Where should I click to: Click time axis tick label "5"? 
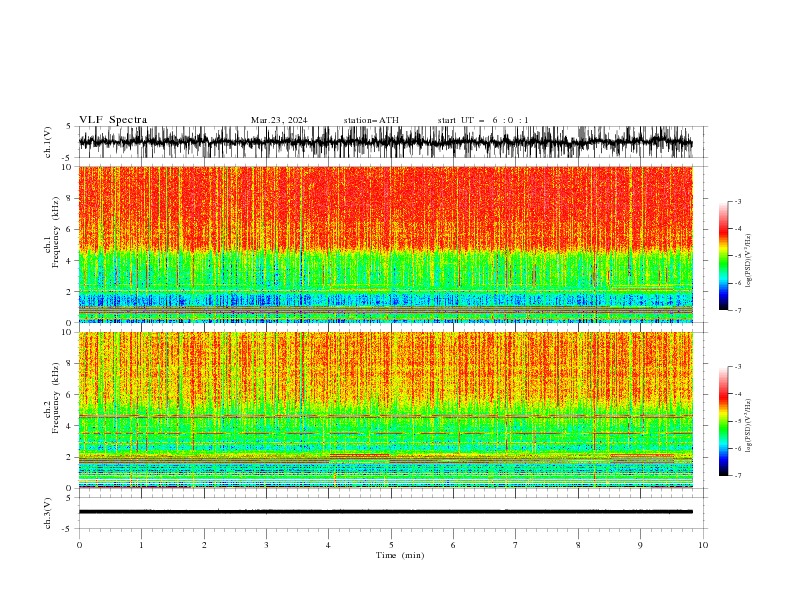391,545
